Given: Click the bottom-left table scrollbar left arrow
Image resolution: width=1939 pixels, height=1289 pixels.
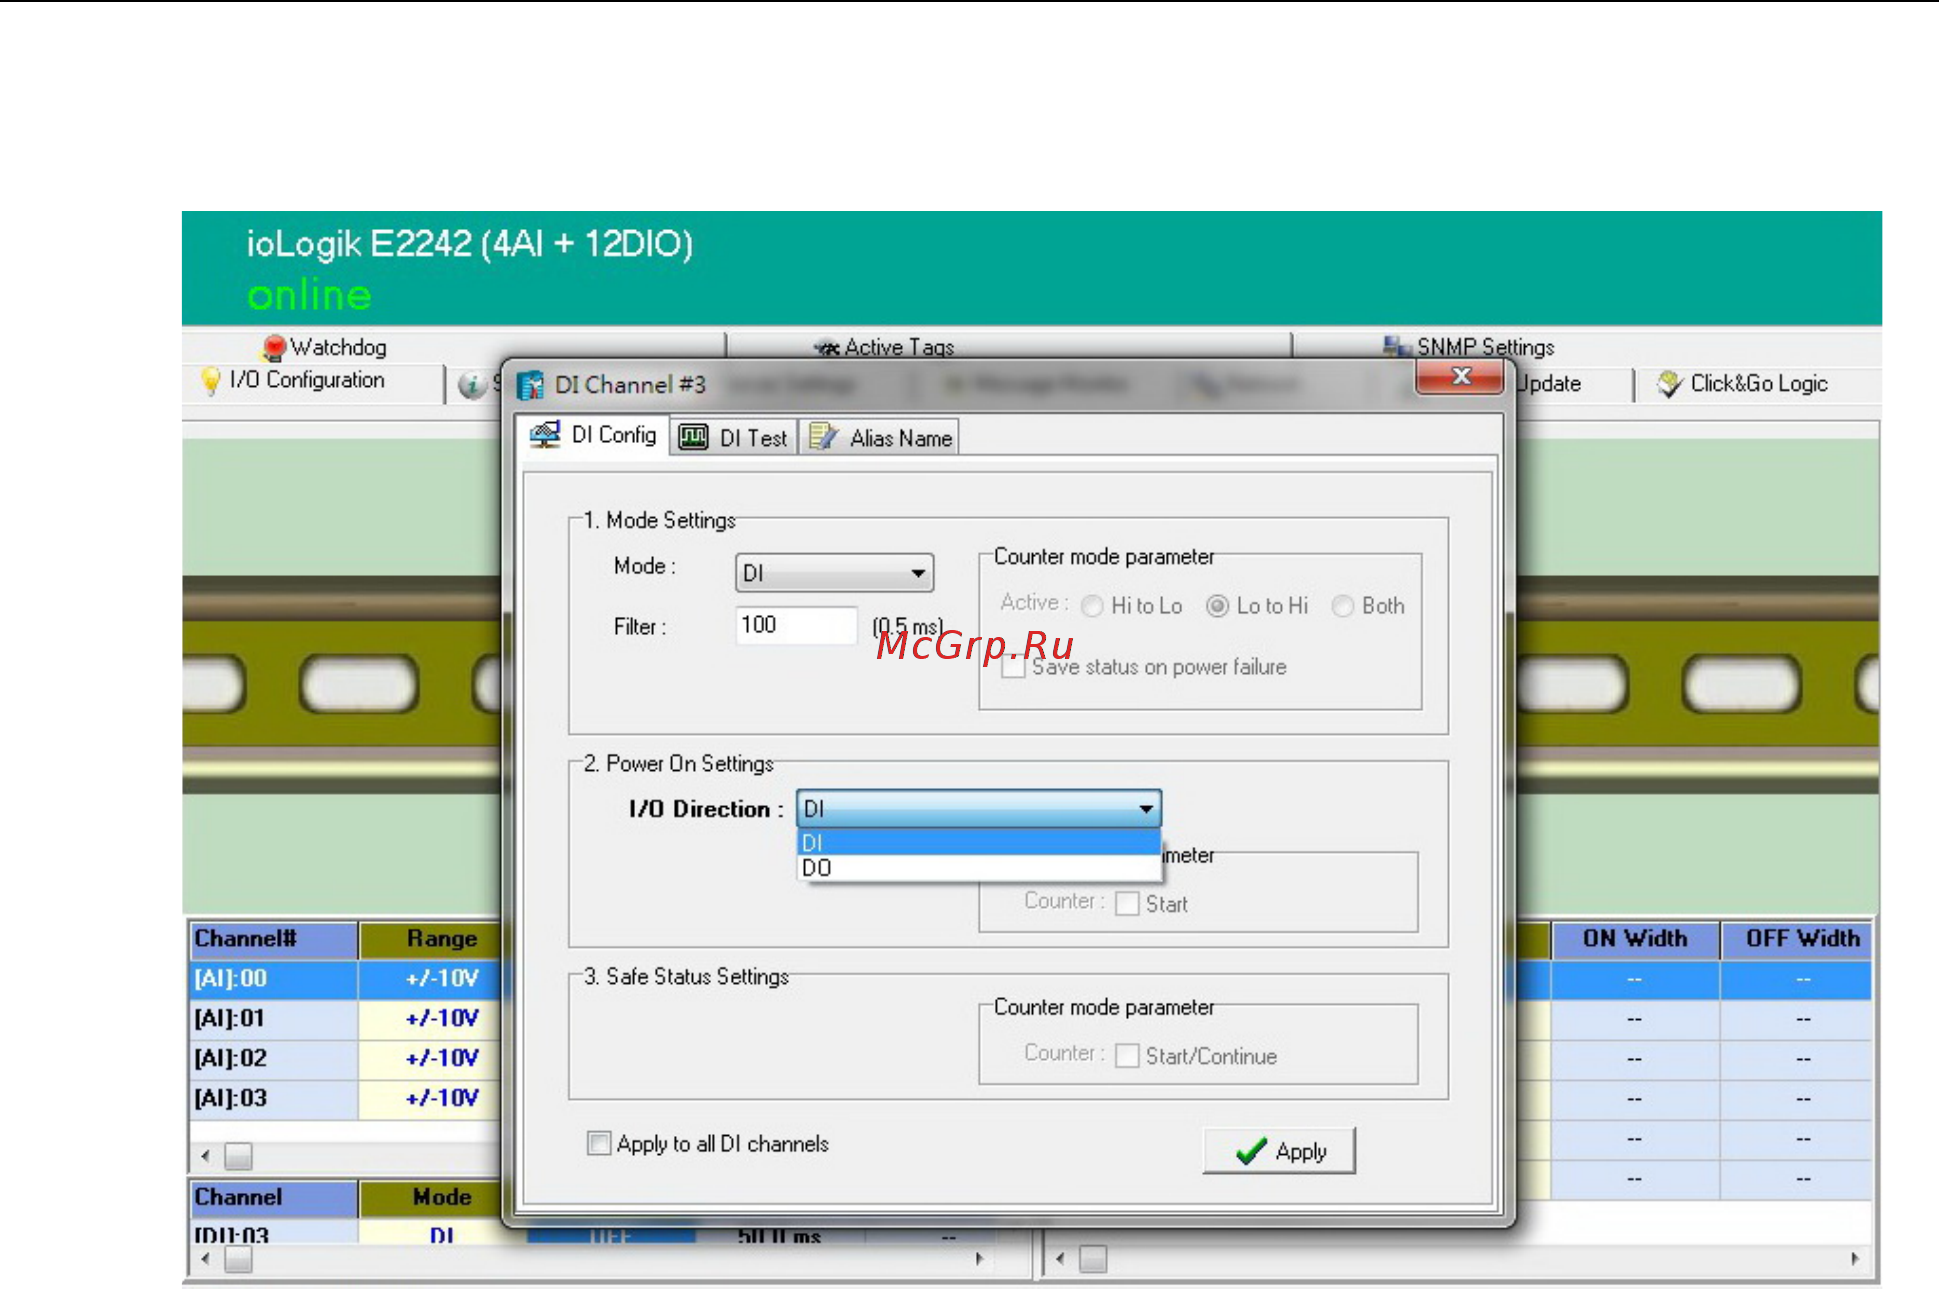Looking at the screenshot, I should [x=205, y=1259].
